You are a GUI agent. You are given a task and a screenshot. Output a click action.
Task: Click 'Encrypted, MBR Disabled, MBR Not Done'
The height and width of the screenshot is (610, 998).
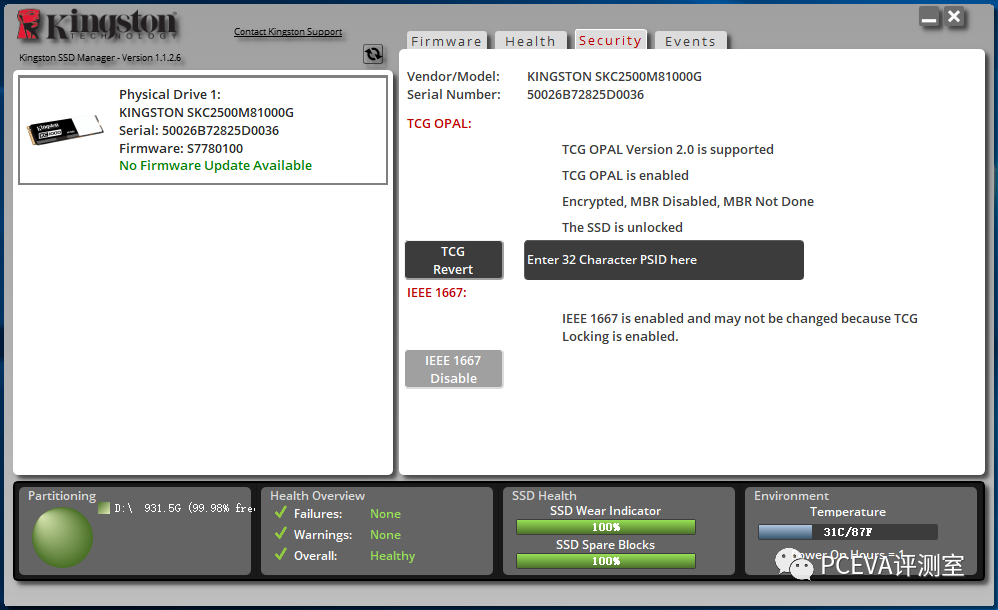pyautogui.click(x=687, y=202)
